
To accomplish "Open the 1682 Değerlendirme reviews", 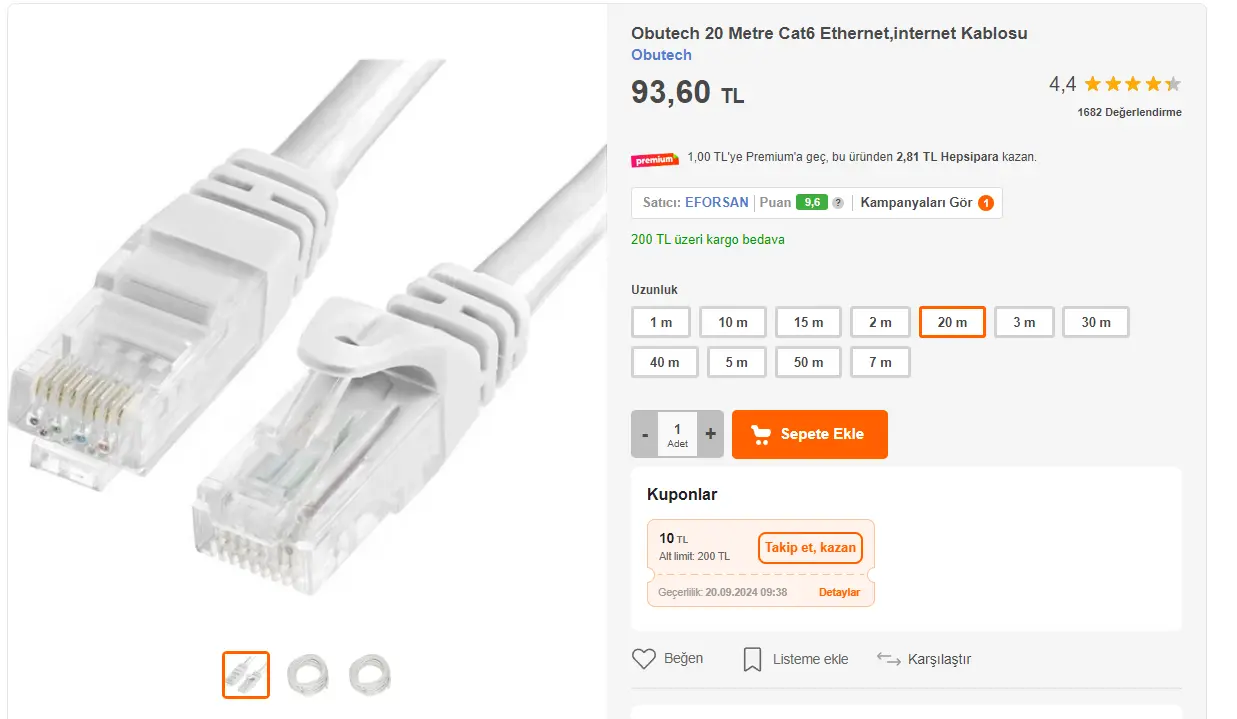I will 1129,112.
